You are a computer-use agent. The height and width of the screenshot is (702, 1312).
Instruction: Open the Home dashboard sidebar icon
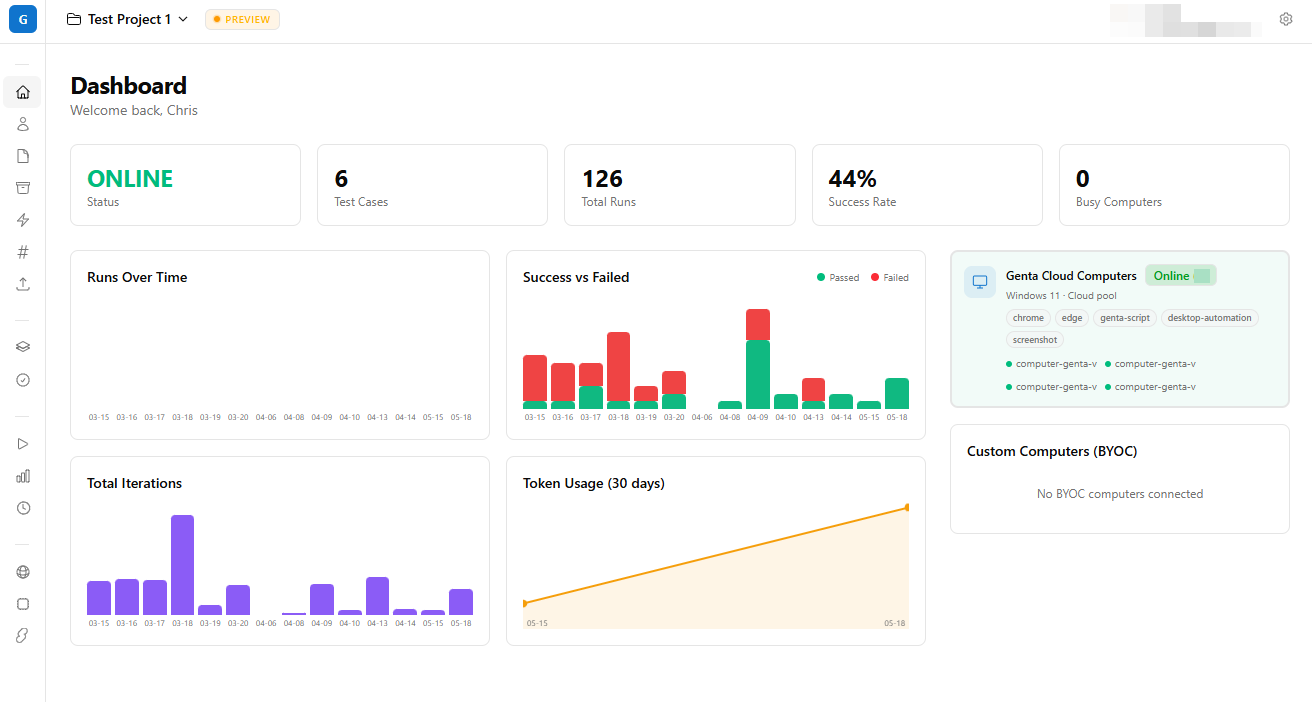tap(23, 92)
